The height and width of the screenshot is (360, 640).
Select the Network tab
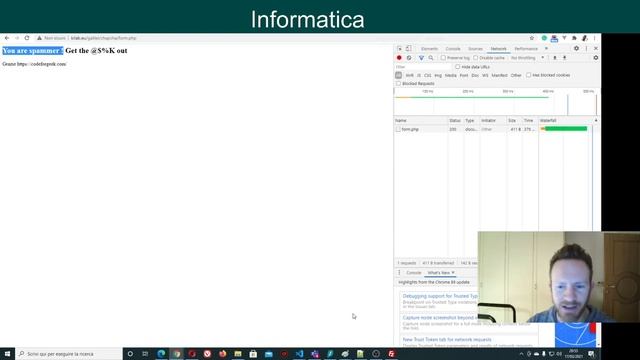pos(498,49)
